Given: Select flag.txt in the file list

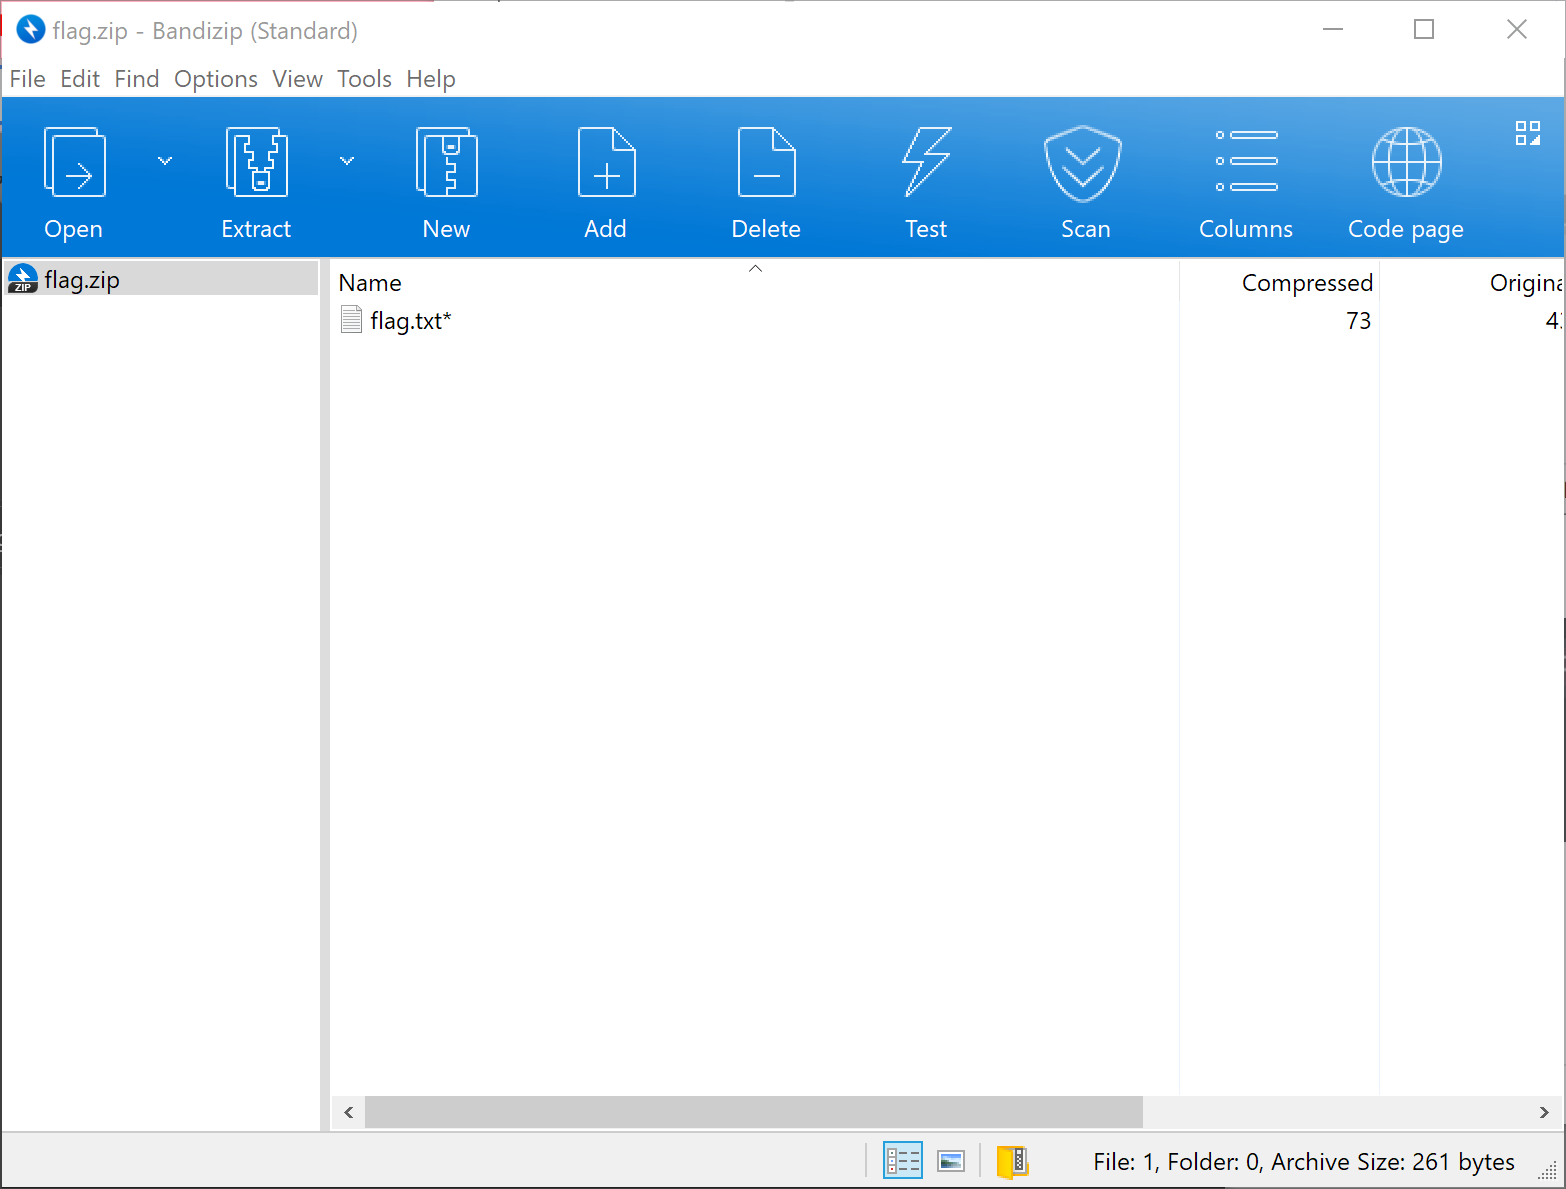Looking at the screenshot, I should point(410,321).
